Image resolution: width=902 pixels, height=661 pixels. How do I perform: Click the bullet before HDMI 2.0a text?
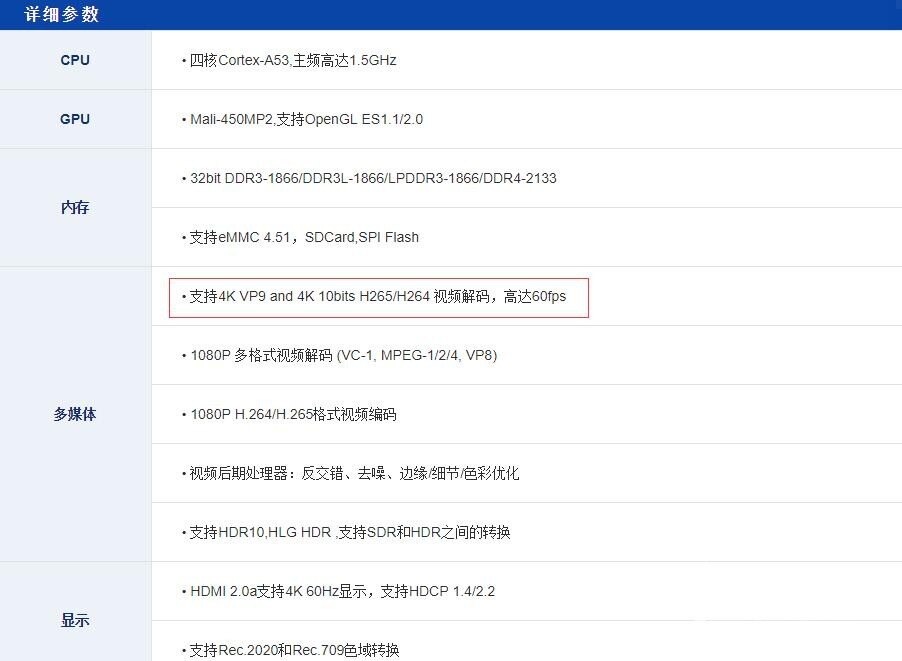pyautogui.click(x=184, y=591)
